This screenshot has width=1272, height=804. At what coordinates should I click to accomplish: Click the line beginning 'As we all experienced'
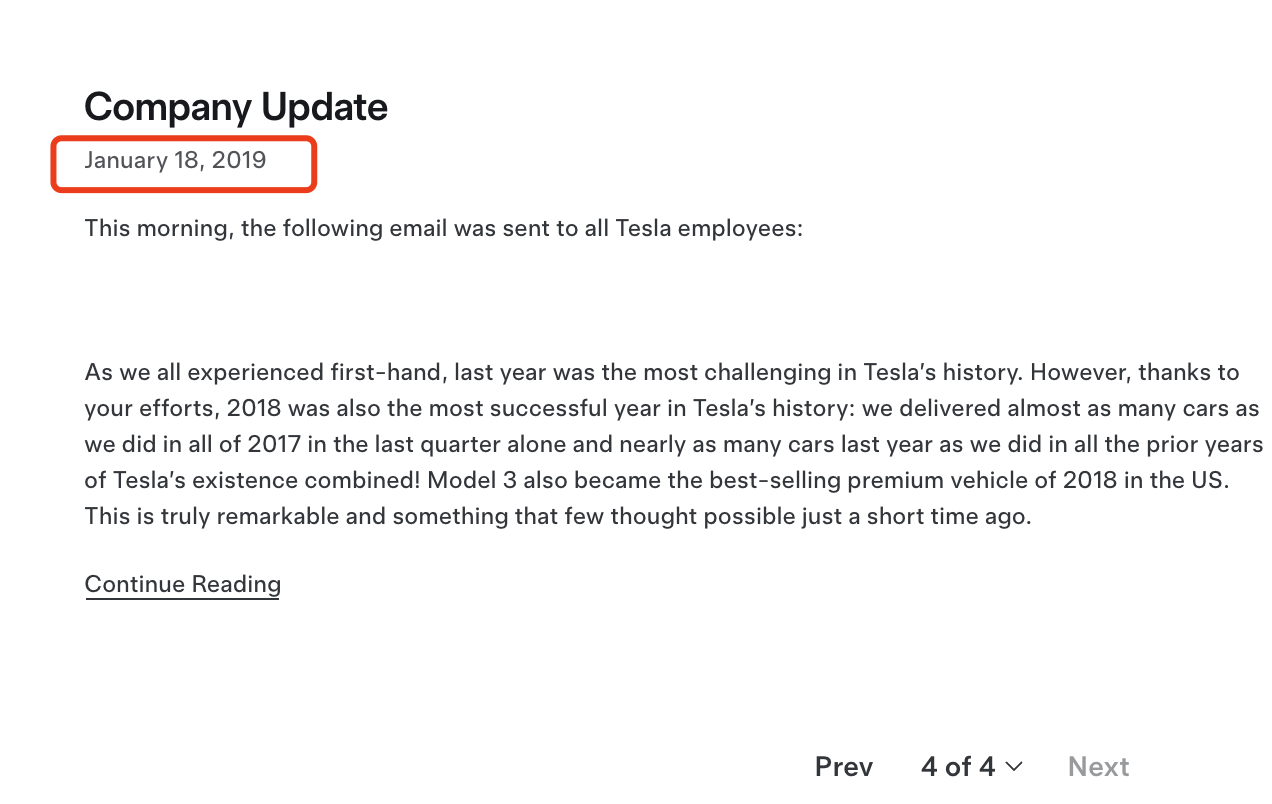(662, 372)
